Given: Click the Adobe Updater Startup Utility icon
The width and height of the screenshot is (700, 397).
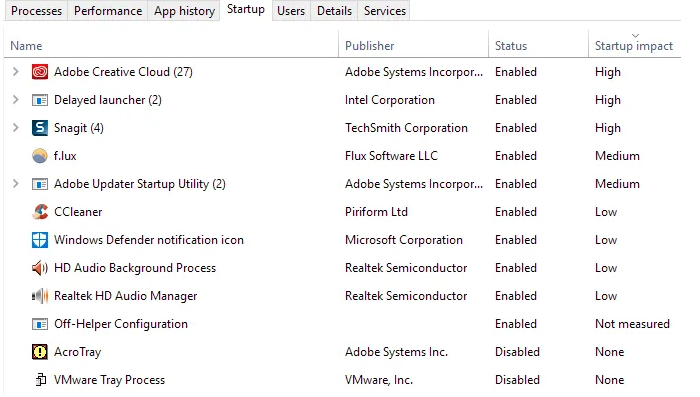Looking at the screenshot, I should (40, 184).
